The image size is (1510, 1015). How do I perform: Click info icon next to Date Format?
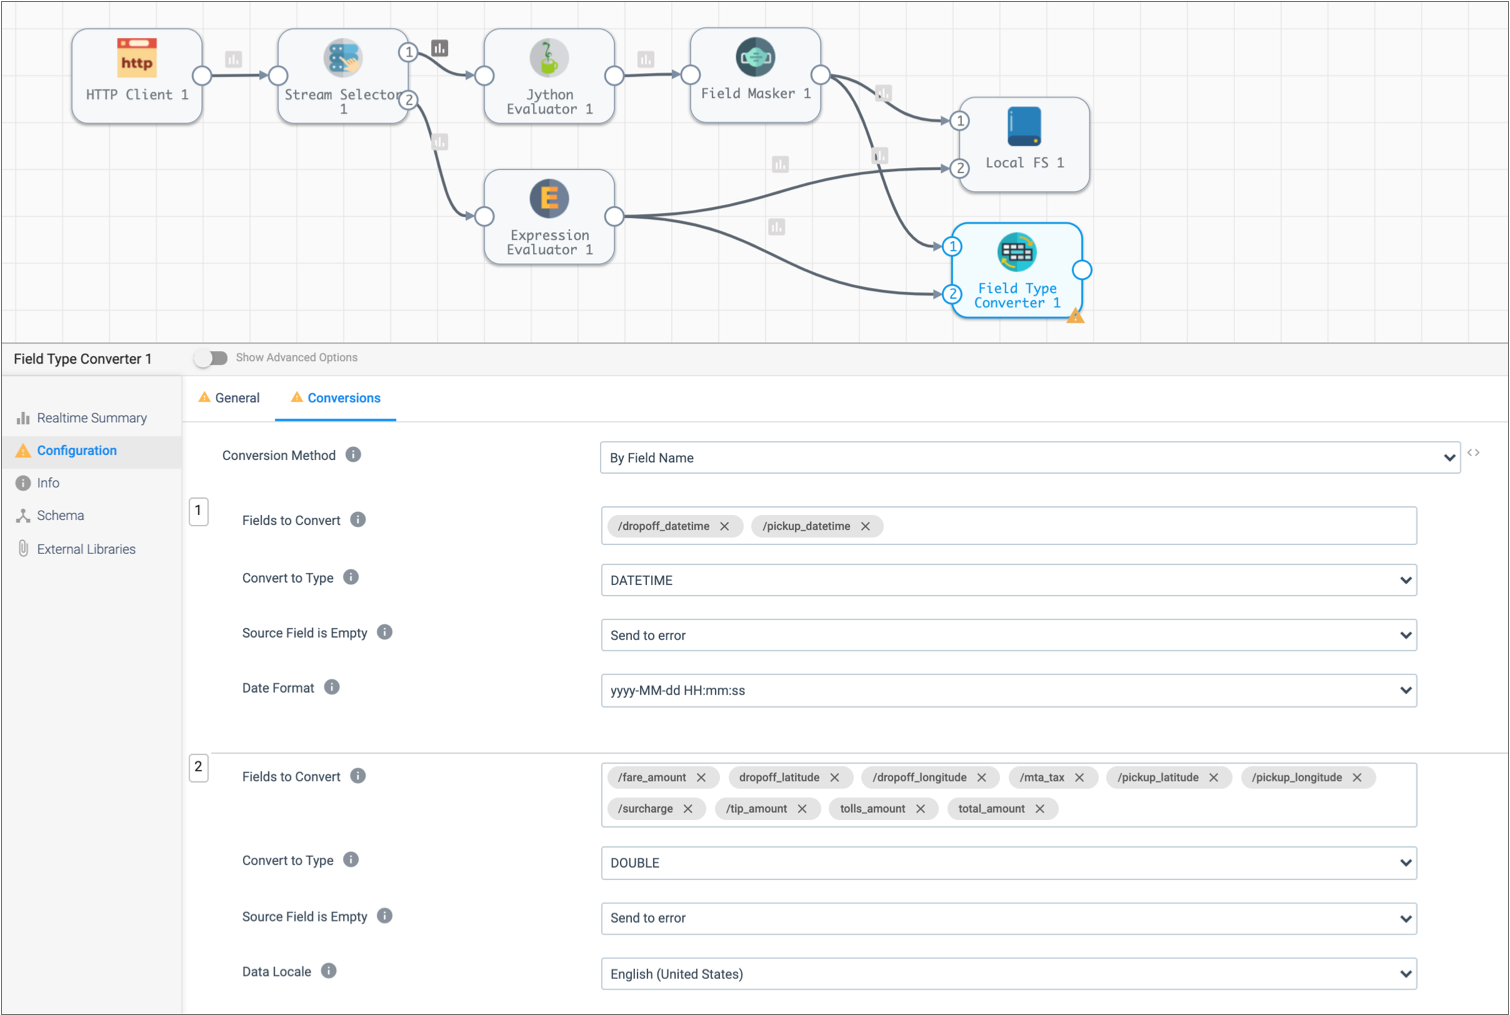point(332,687)
